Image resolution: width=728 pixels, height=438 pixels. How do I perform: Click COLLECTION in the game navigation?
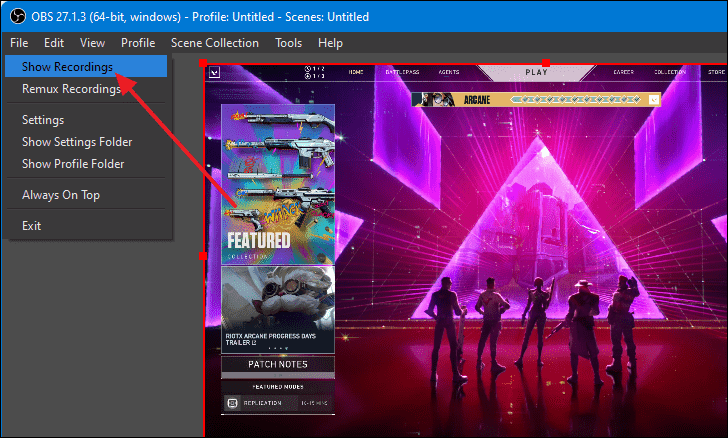670,72
